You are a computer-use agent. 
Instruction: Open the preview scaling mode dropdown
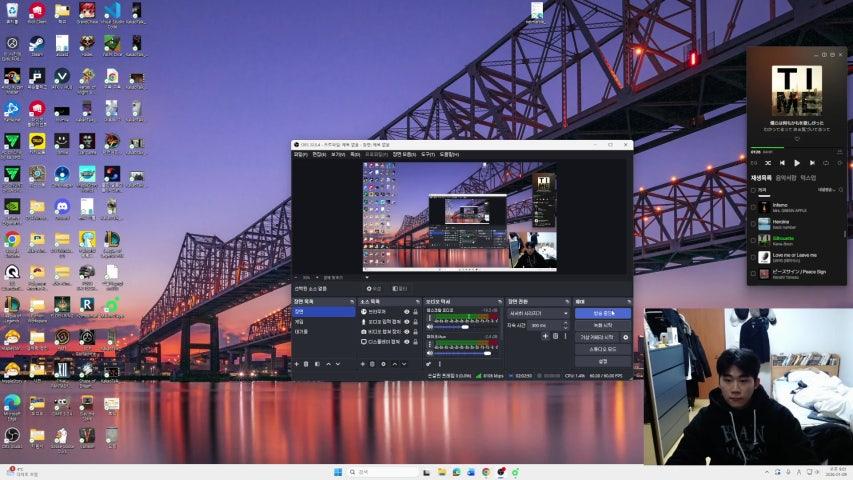[345, 277]
